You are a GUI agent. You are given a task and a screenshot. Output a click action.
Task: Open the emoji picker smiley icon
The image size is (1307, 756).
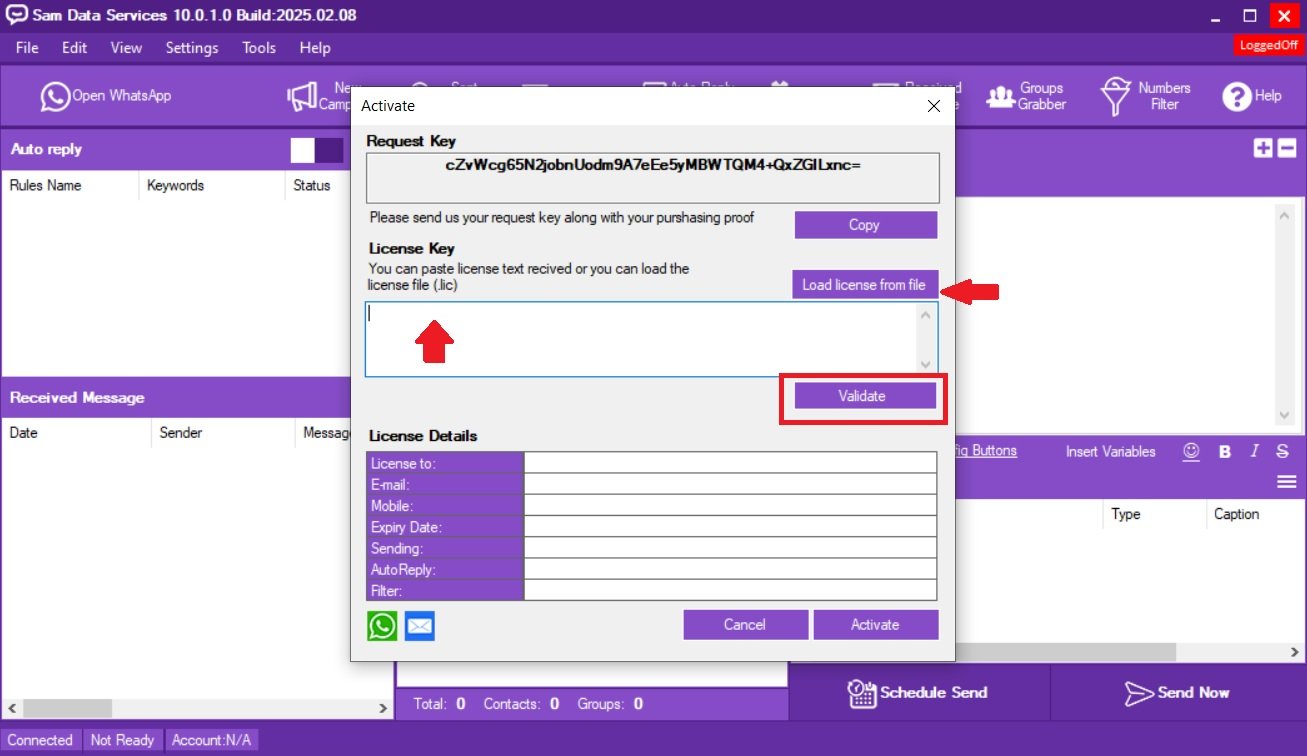pos(1191,451)
